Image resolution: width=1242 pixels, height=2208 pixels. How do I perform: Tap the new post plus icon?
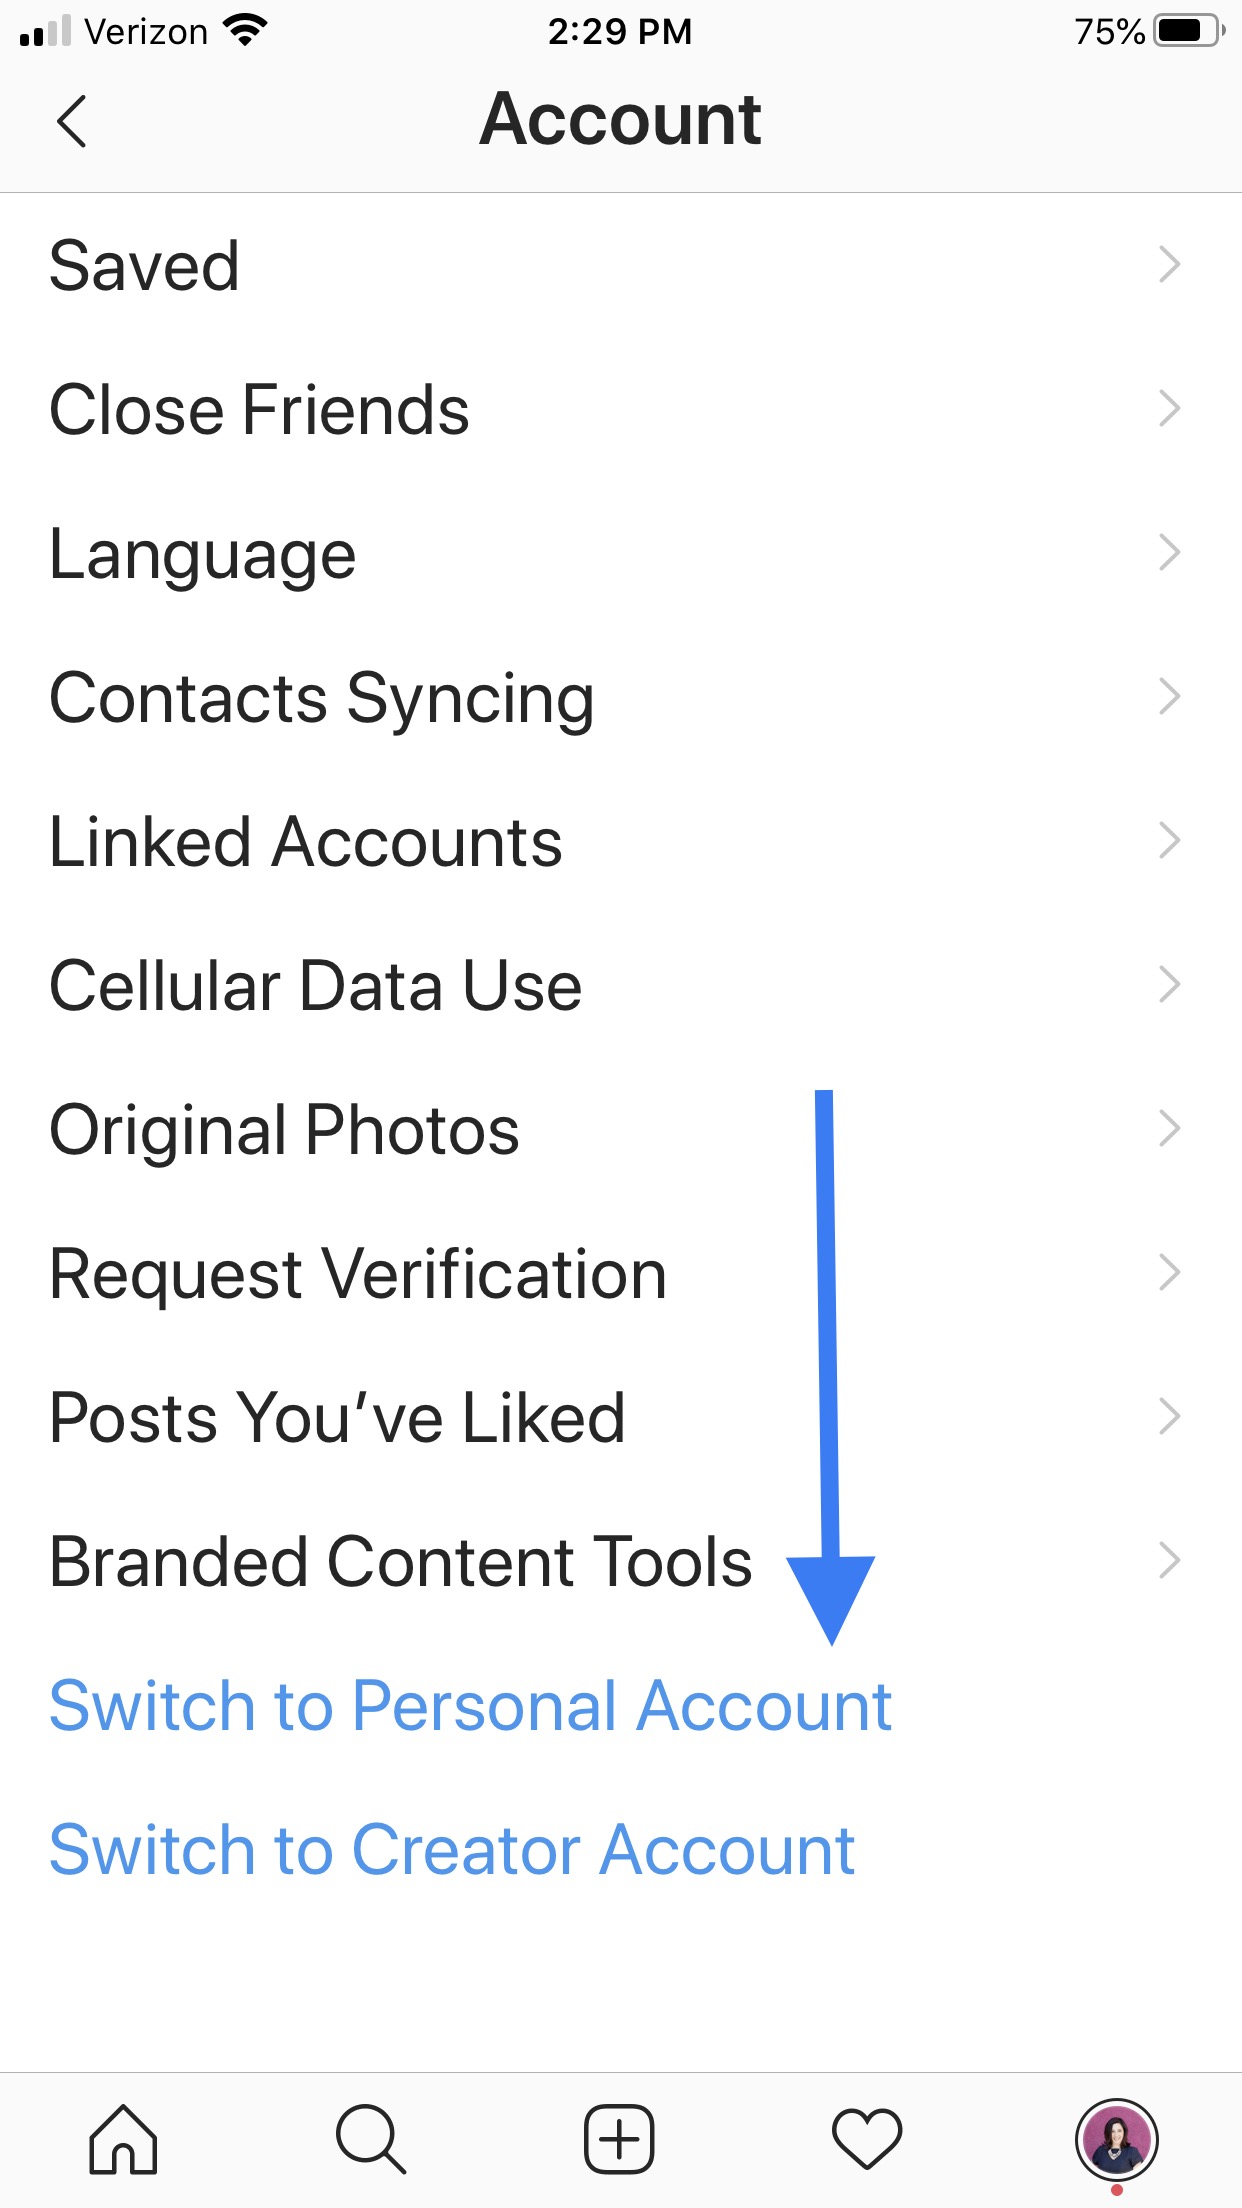coord(619,2139)
